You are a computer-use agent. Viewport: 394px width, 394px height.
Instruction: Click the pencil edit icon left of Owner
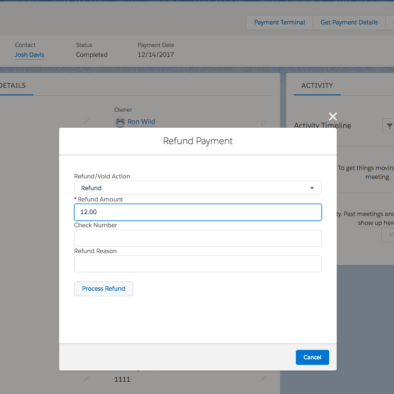pos(86,121)
